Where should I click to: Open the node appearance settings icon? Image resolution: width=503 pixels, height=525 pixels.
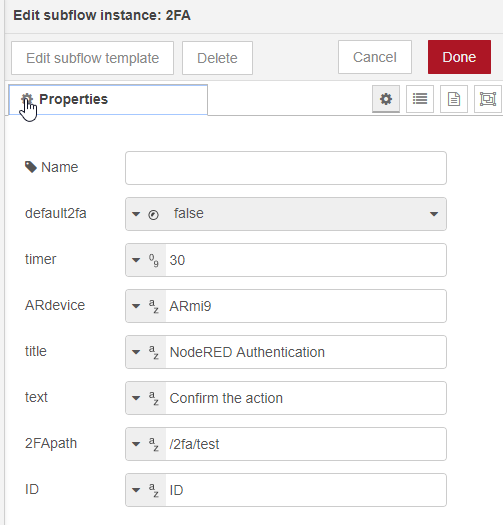(x=488, y=99)
